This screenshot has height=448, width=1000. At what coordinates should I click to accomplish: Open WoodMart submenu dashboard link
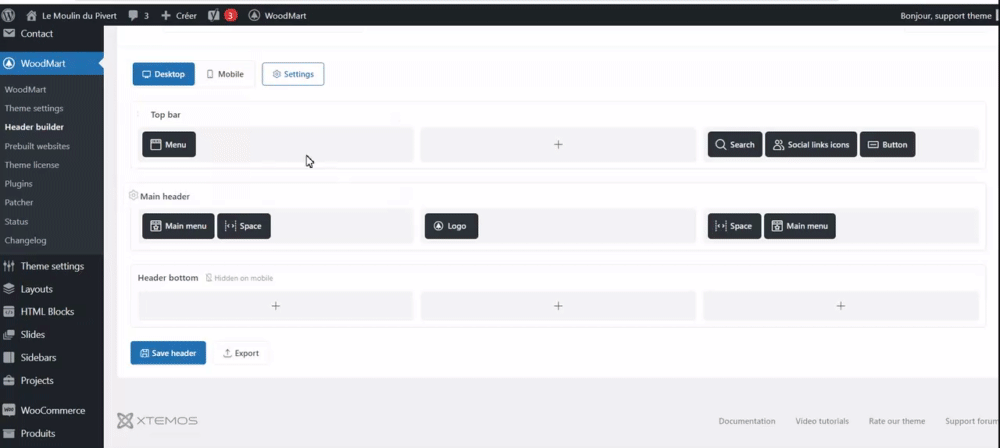tap(26, 90)
